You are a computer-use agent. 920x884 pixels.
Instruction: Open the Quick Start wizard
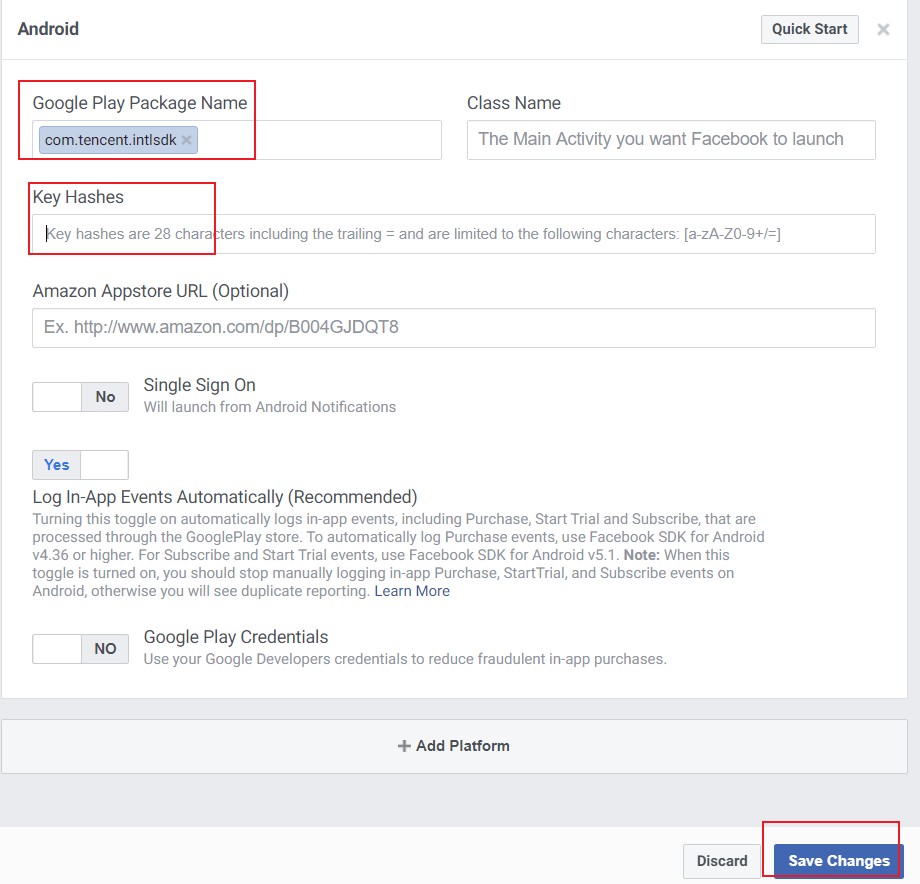809,29
